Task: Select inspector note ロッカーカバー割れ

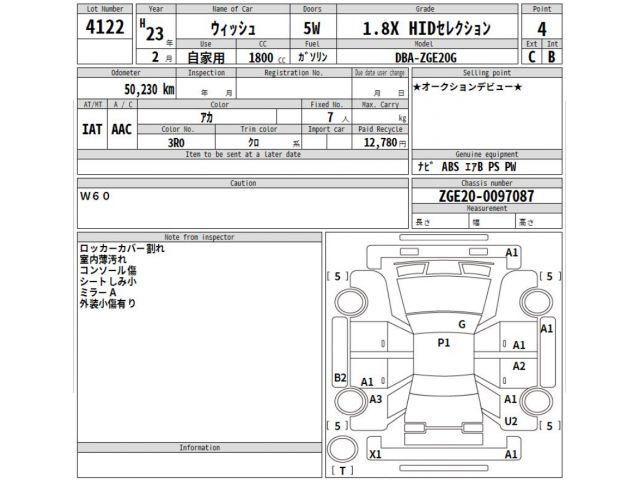Action: pos(122,248)
